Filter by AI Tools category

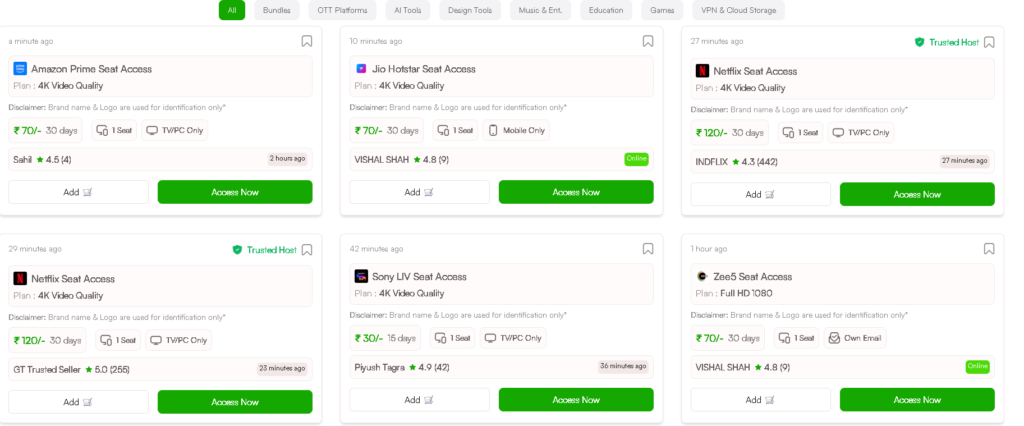[408, 10]
